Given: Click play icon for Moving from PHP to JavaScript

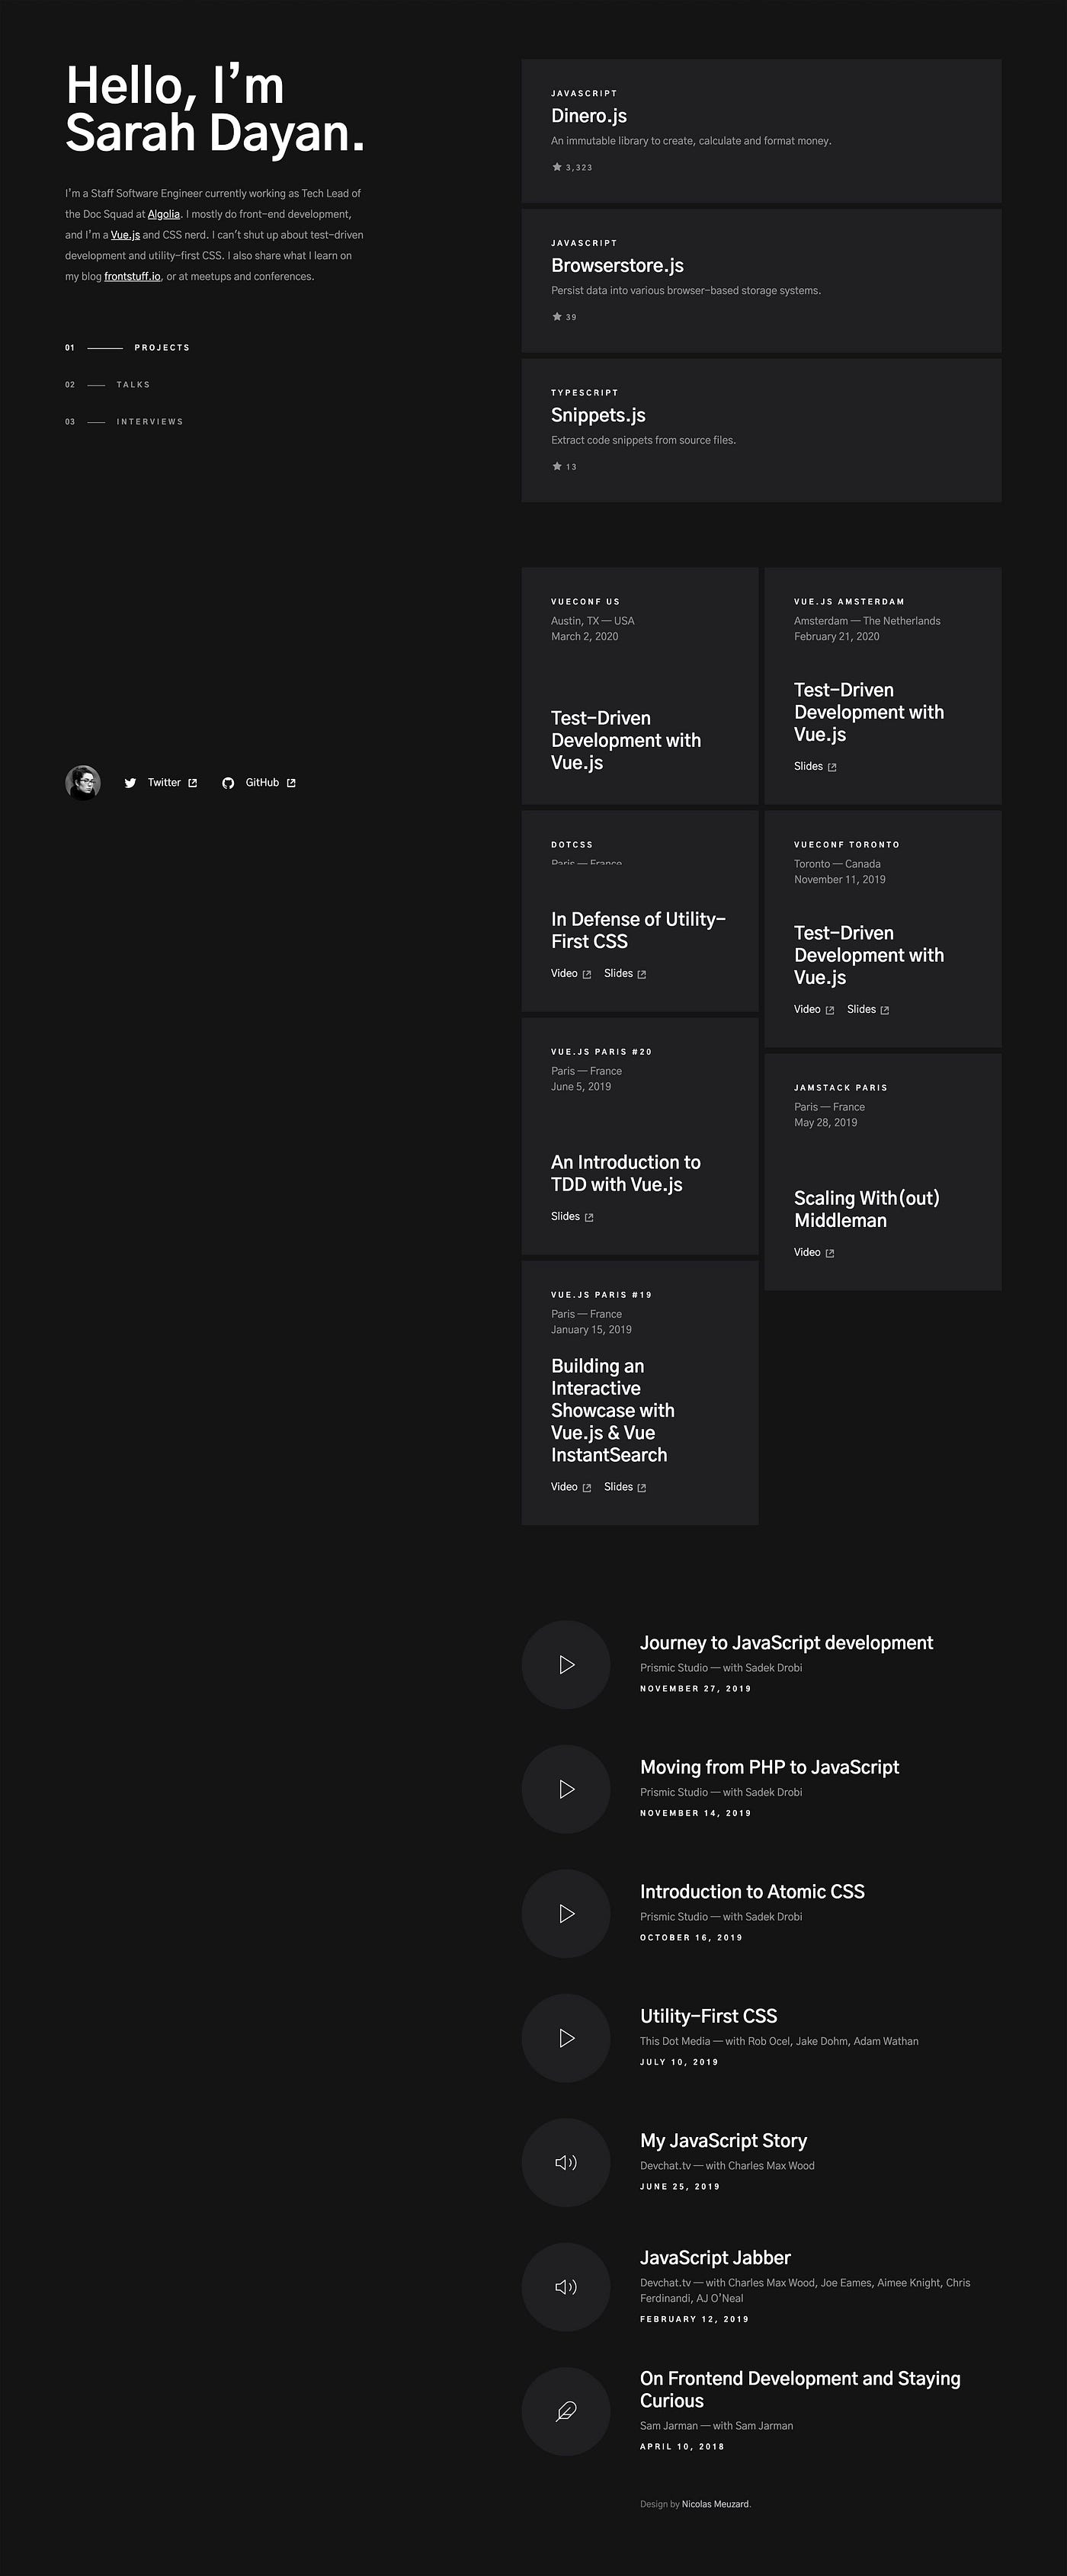Looking at the screenshot, I should coord(566,1789).
